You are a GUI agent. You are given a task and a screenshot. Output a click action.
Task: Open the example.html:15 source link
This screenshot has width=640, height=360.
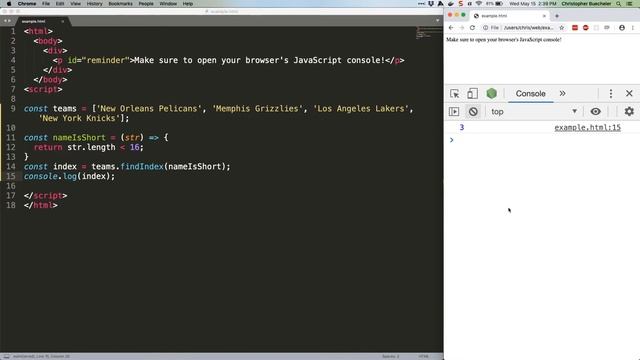(587, 127)
